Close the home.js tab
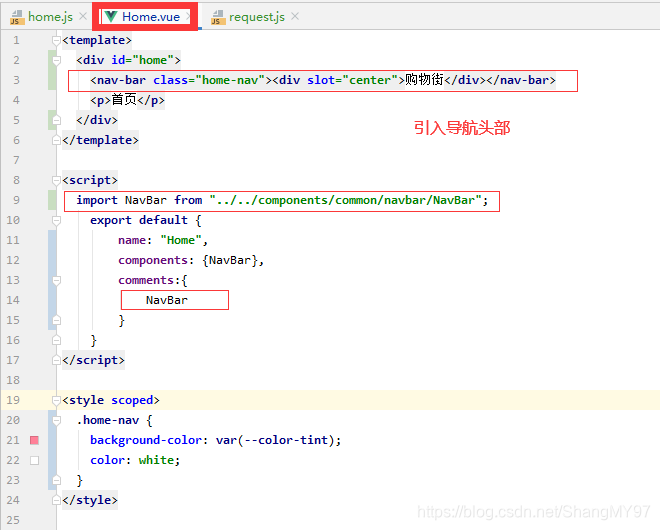The image size is (660, 530). (83, 16)
